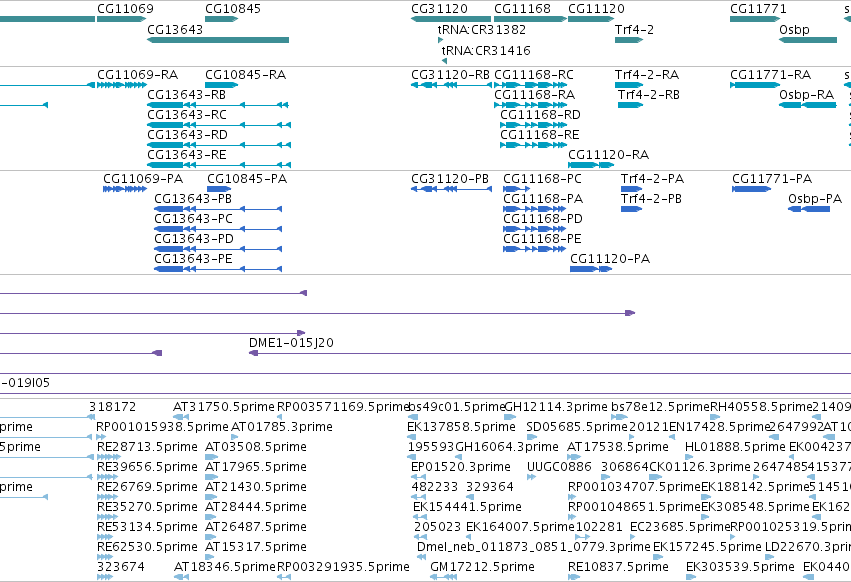Select the DME1-015J20 clone label

pos(291,343)
